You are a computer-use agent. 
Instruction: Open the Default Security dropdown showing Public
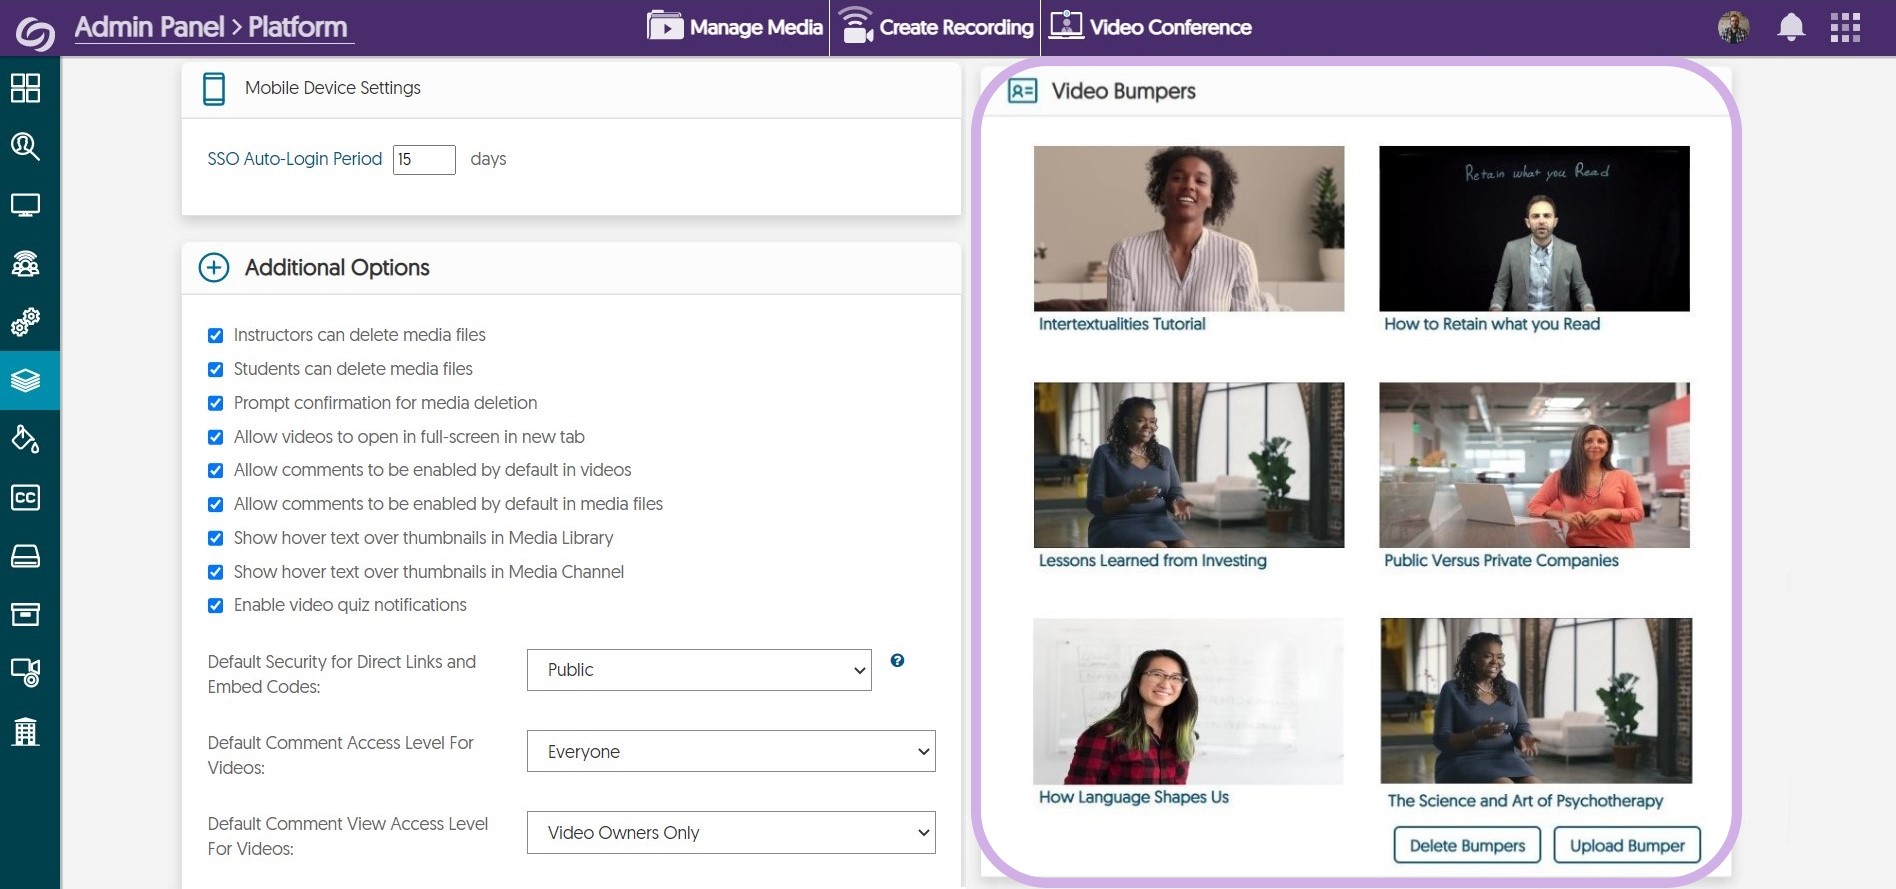tap(698, 670)
